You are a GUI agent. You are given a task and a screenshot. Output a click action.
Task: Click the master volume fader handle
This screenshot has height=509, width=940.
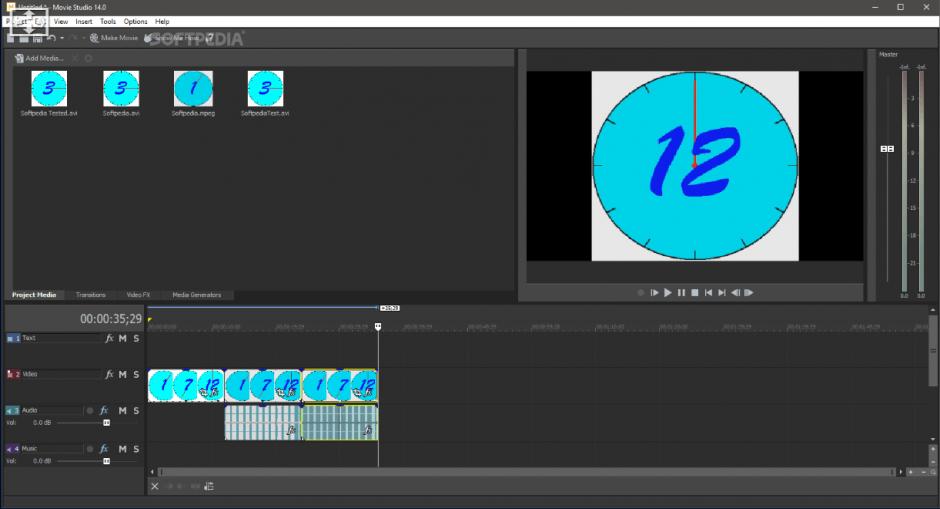click(887, 149)
